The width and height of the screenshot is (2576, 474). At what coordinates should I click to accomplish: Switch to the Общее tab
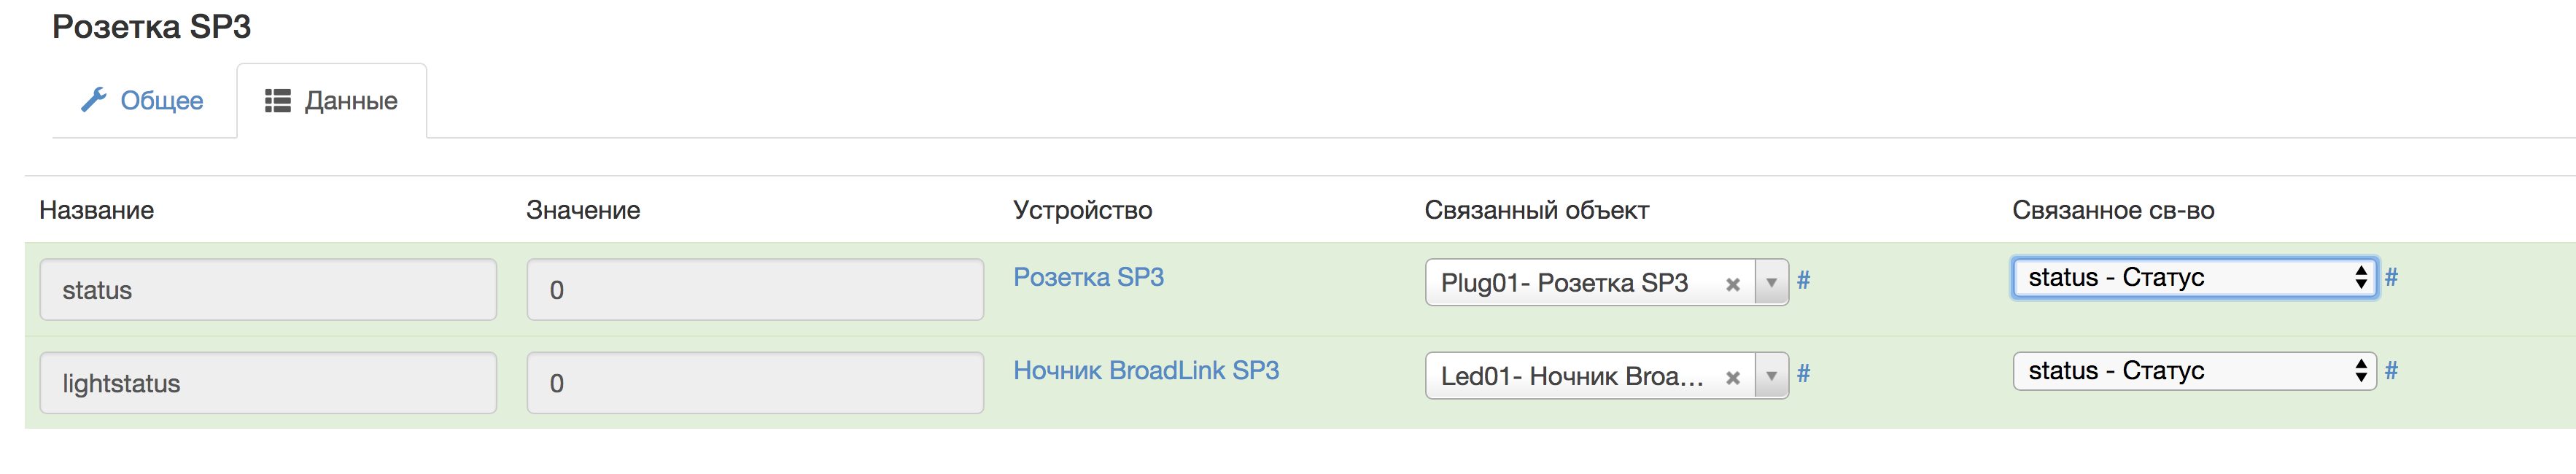[160, 100]
